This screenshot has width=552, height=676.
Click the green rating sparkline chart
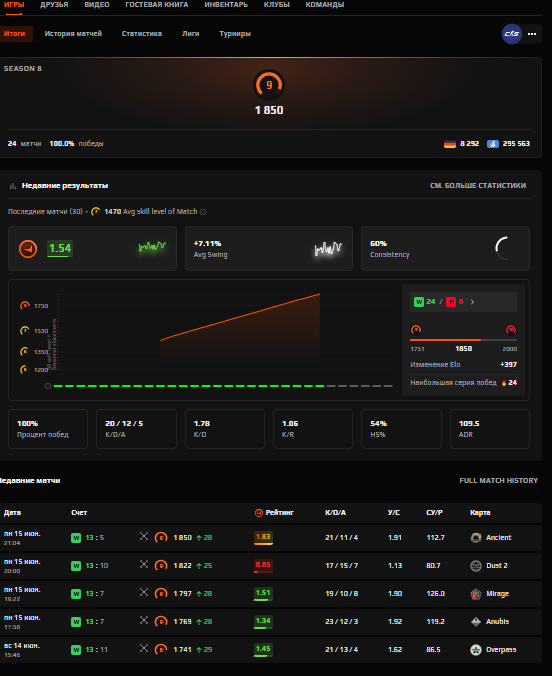coord(152,247)
